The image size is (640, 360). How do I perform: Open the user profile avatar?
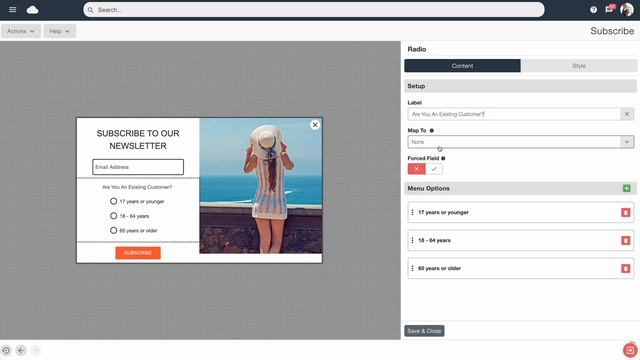point(627,9)
